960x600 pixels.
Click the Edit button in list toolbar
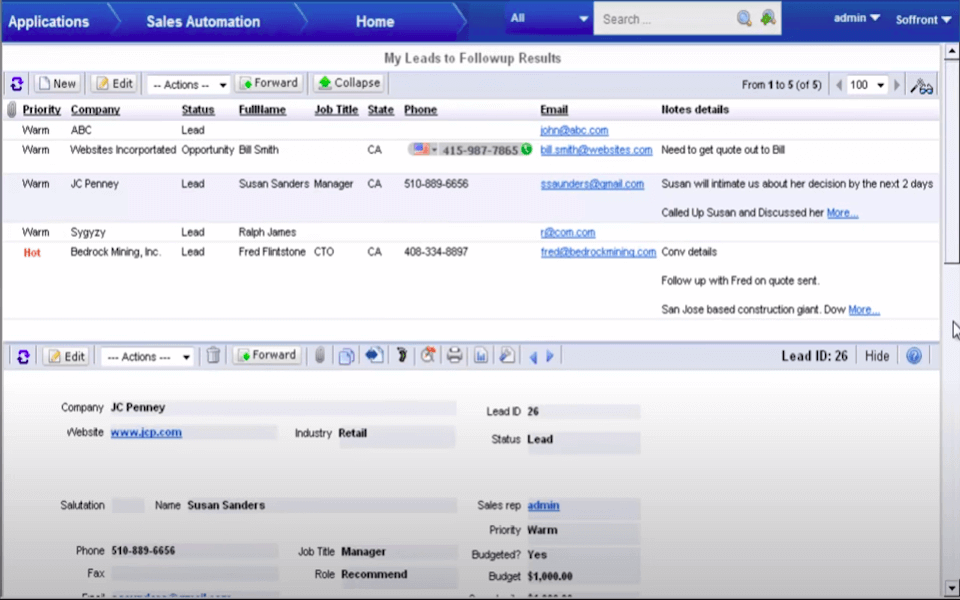114,83
